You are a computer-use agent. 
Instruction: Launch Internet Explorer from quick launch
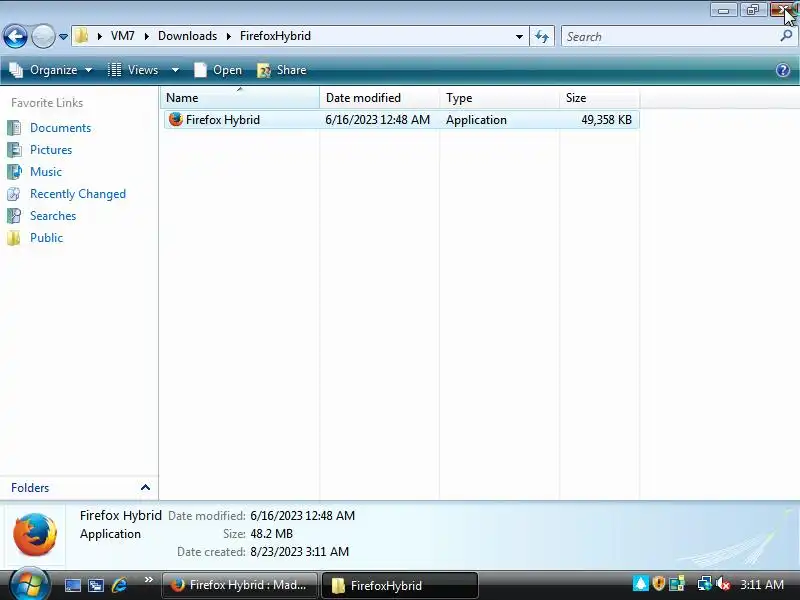point(119,585)
